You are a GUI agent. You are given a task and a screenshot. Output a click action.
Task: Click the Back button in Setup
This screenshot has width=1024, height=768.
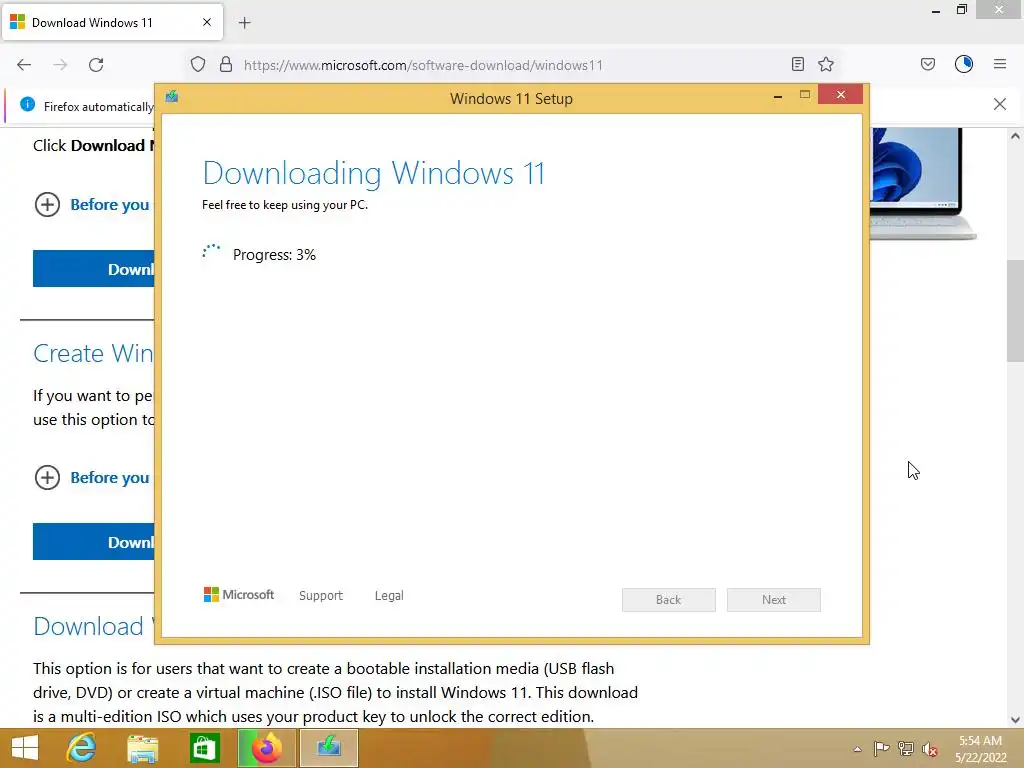669,600
